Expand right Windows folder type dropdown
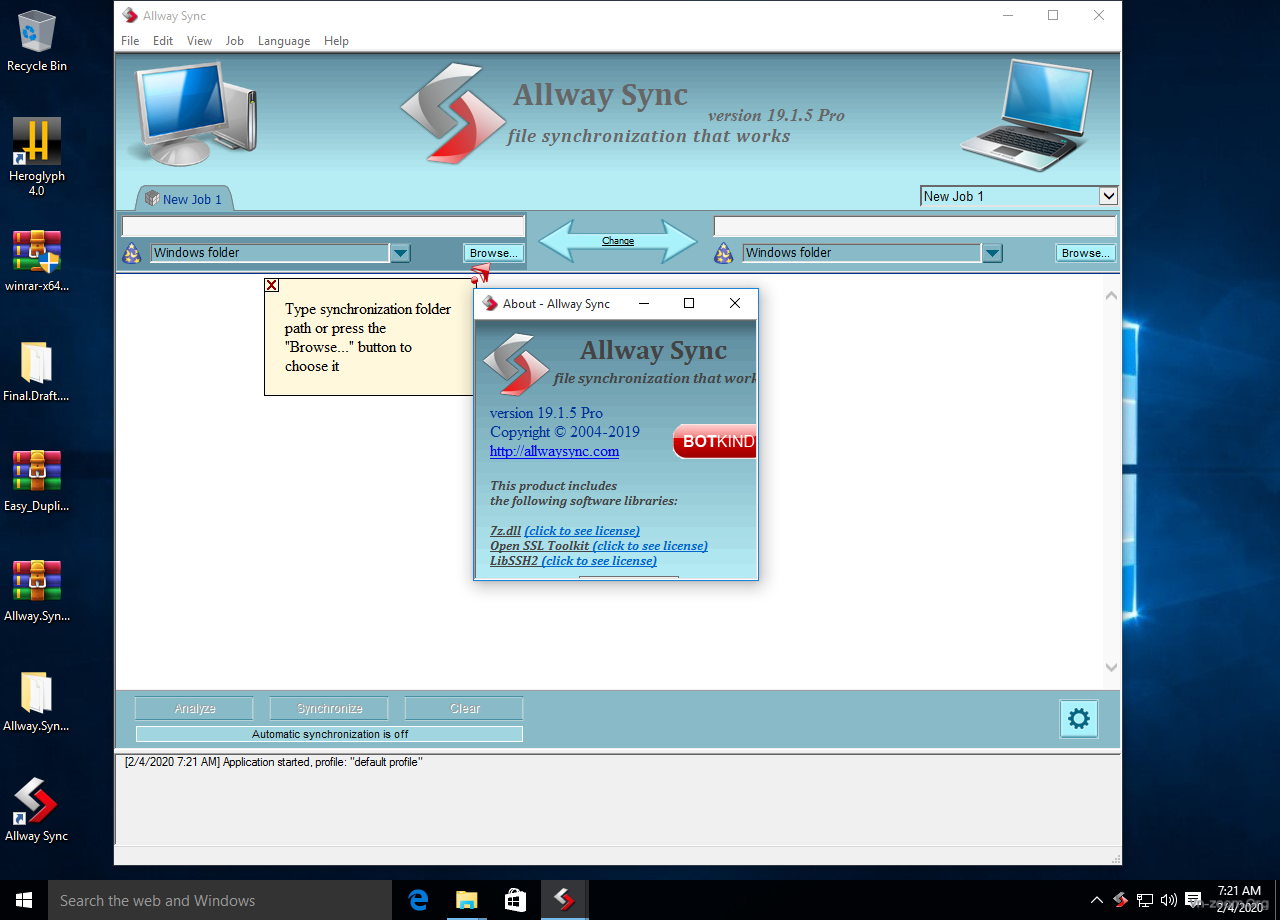The height and width of the screenshot is (920, 1280). [x=992, y=253]
